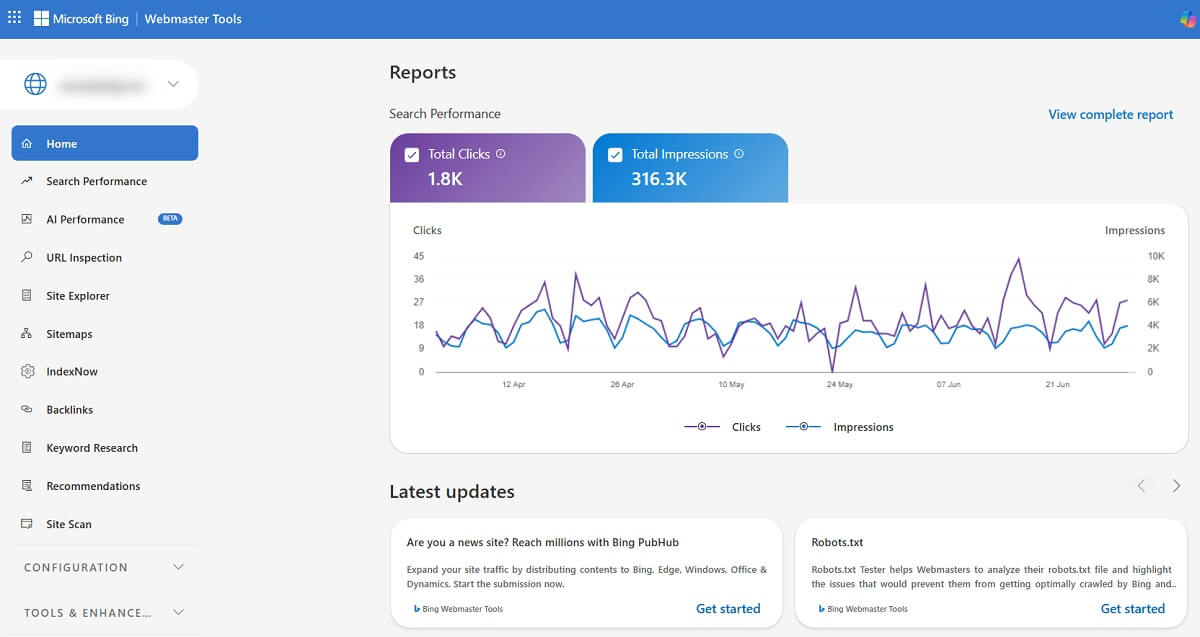Click the 1.8K clicks value
This screenshot has width=1200, height=637.
(x=445, y=180)
